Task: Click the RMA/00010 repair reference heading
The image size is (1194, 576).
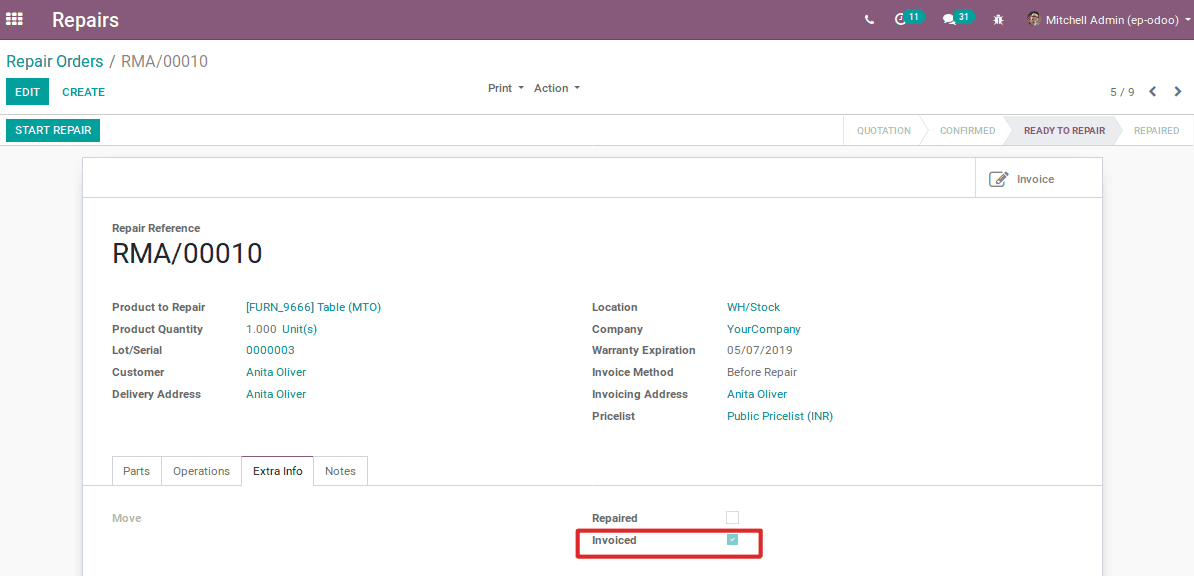Action: coord(187,254)
